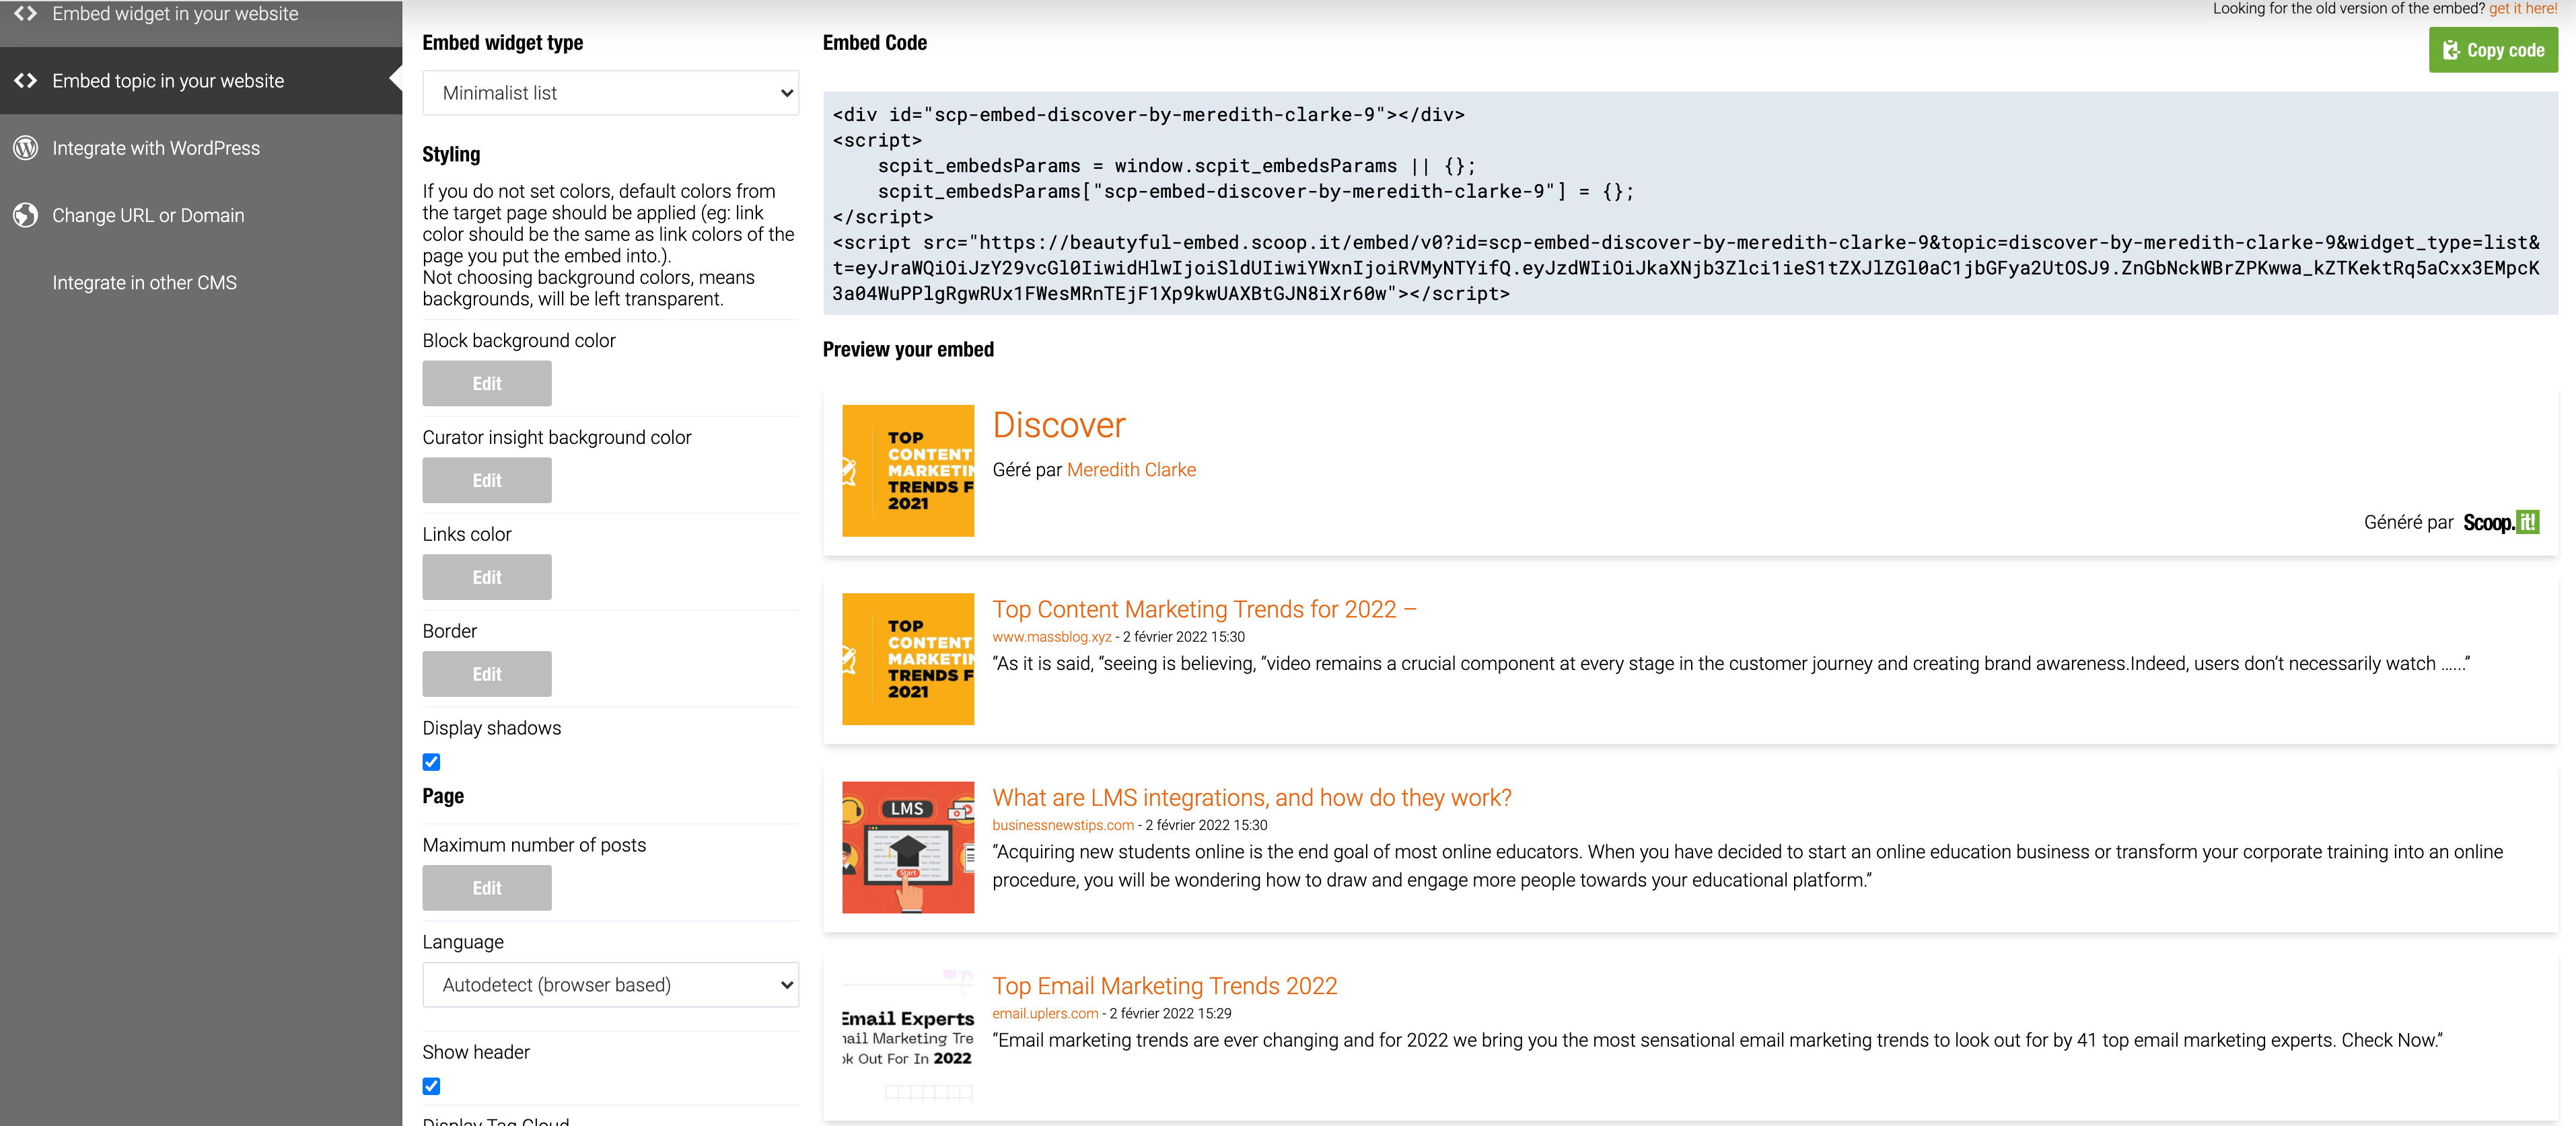Image resolution: width=2576 pixels, height=1126 pixels.
Task: Click the WordPress logo icon in sidebar
Action: tap(25, 148)
